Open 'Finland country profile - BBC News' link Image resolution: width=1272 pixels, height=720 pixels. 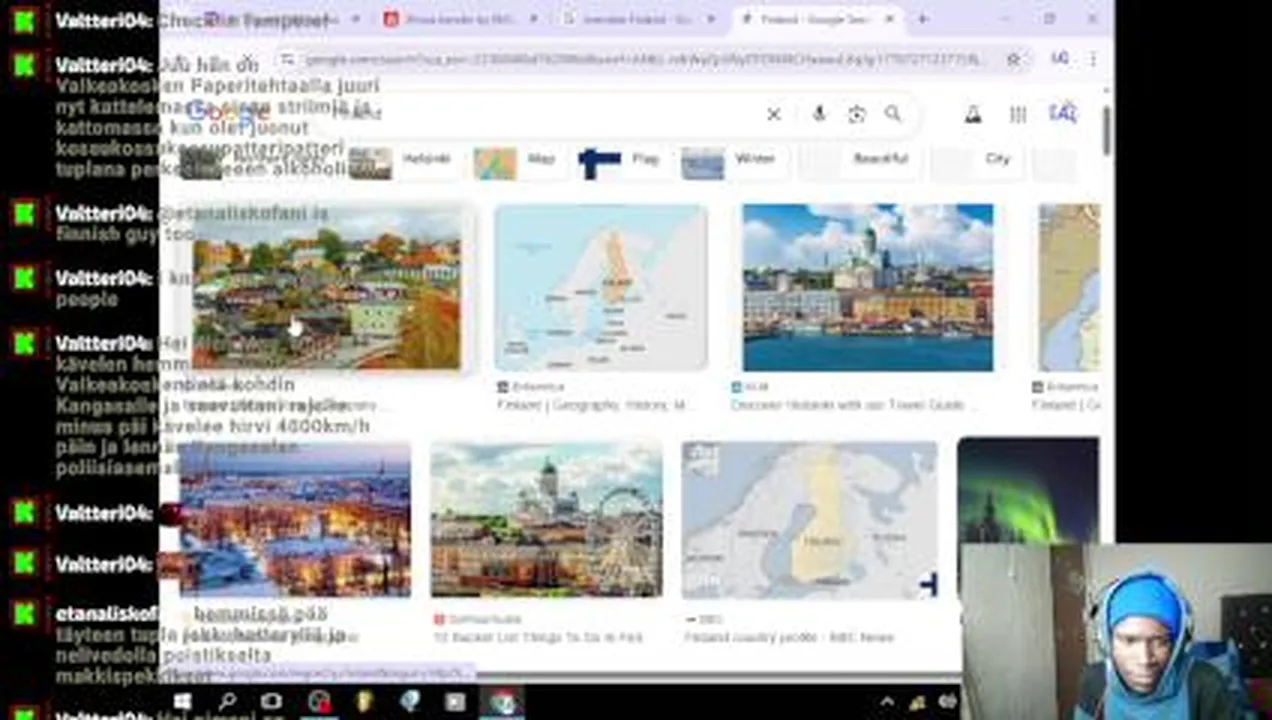pos(789,637)
